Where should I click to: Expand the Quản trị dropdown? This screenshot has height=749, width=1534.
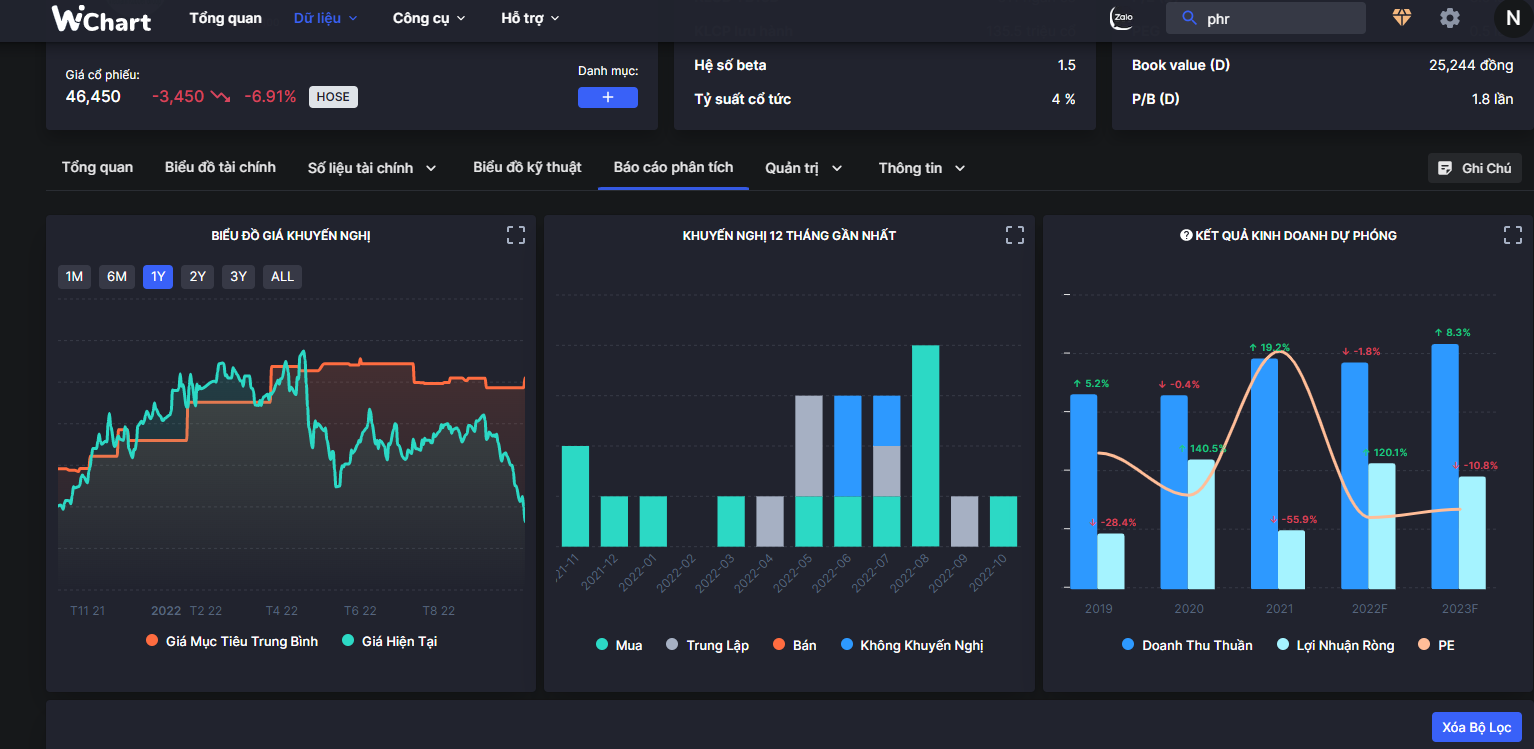pyautogui.click(x=803, y=168)
